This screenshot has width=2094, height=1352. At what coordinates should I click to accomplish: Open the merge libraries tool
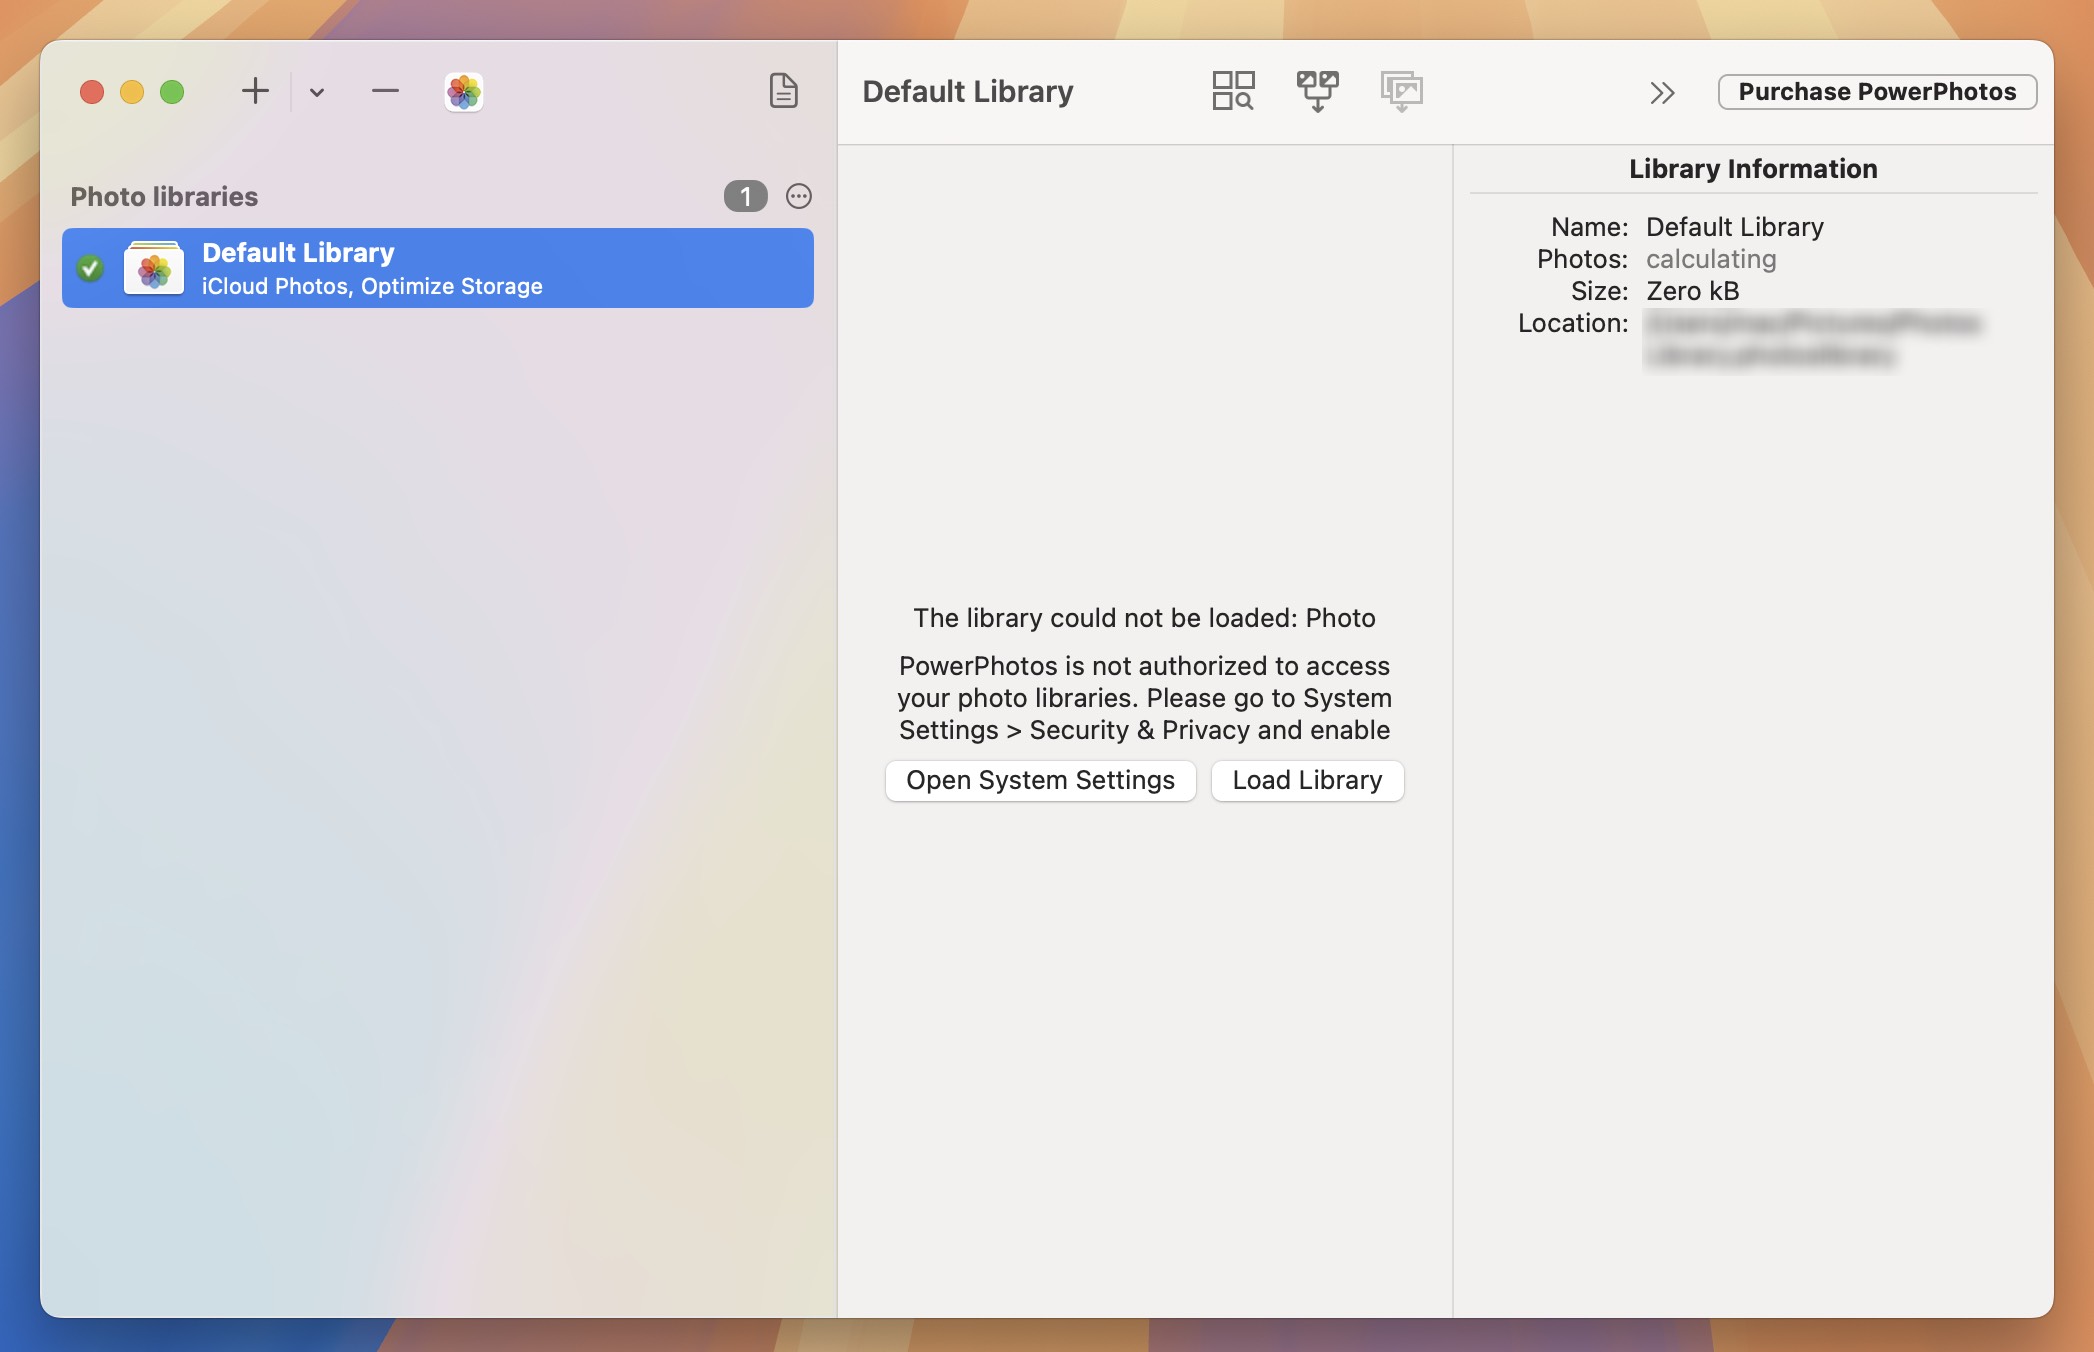pos(1317,91)
